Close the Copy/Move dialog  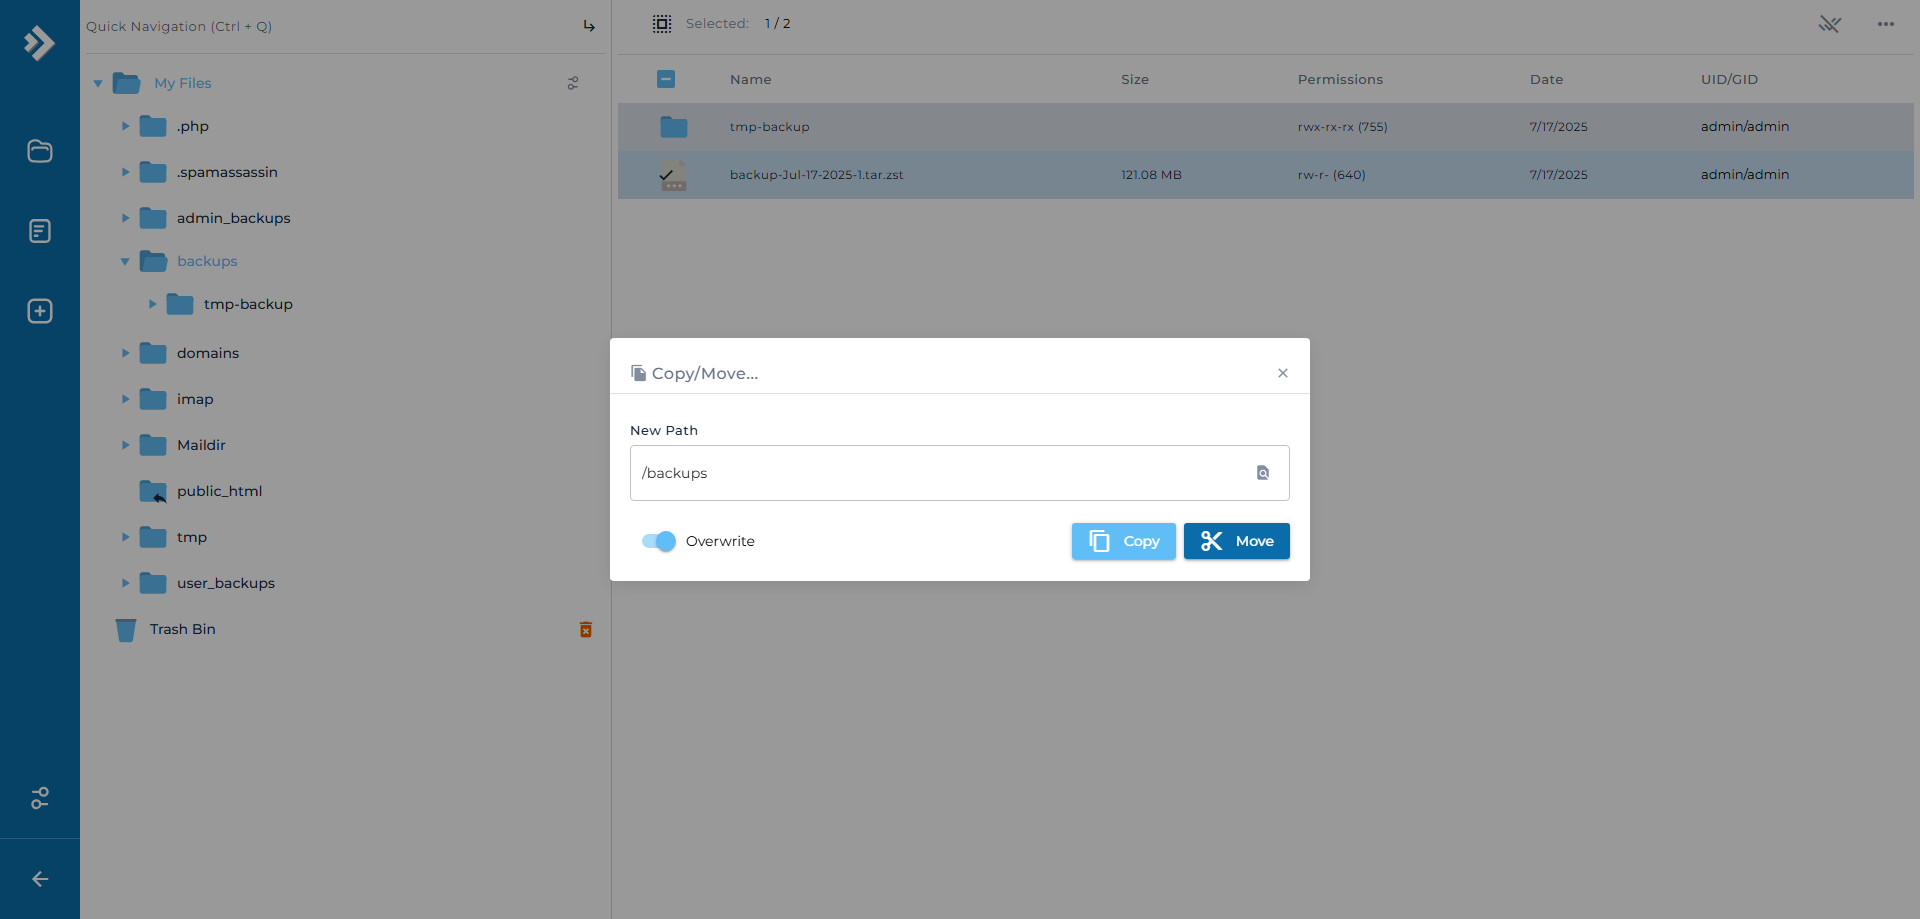[x=1283, y=373]
